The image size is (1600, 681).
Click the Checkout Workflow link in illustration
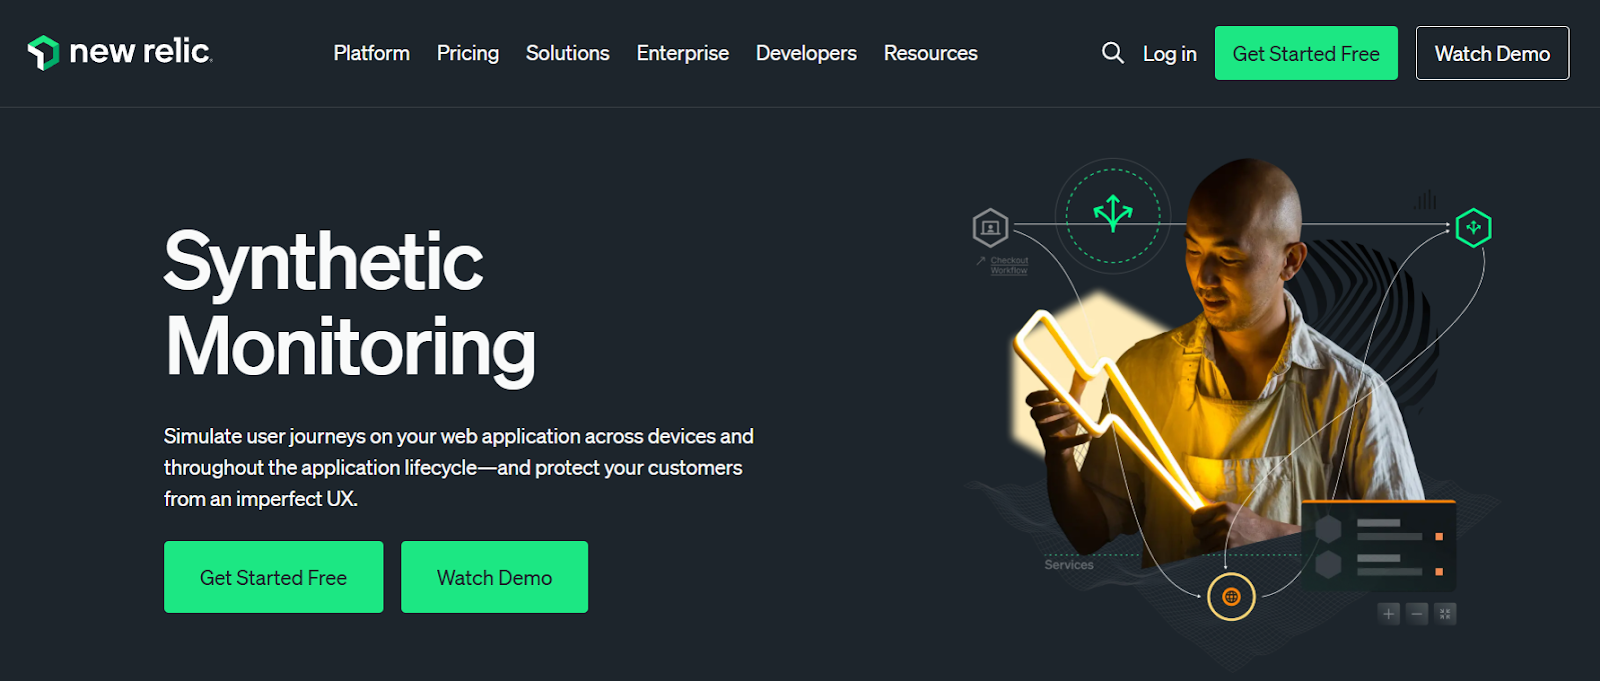pos(1008,265)
